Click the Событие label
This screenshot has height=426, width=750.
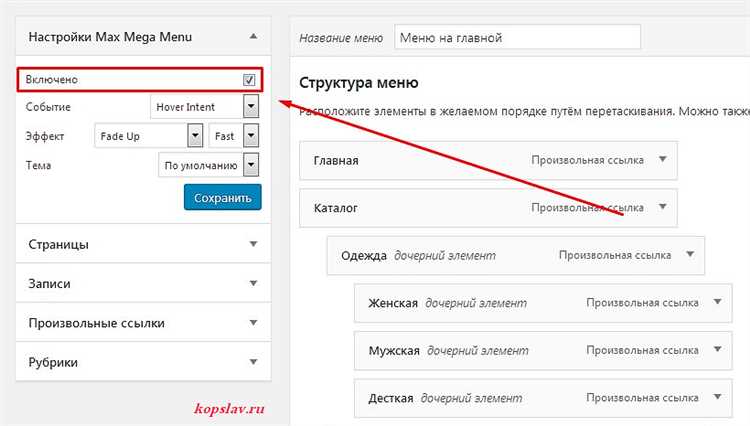point(48,107)
